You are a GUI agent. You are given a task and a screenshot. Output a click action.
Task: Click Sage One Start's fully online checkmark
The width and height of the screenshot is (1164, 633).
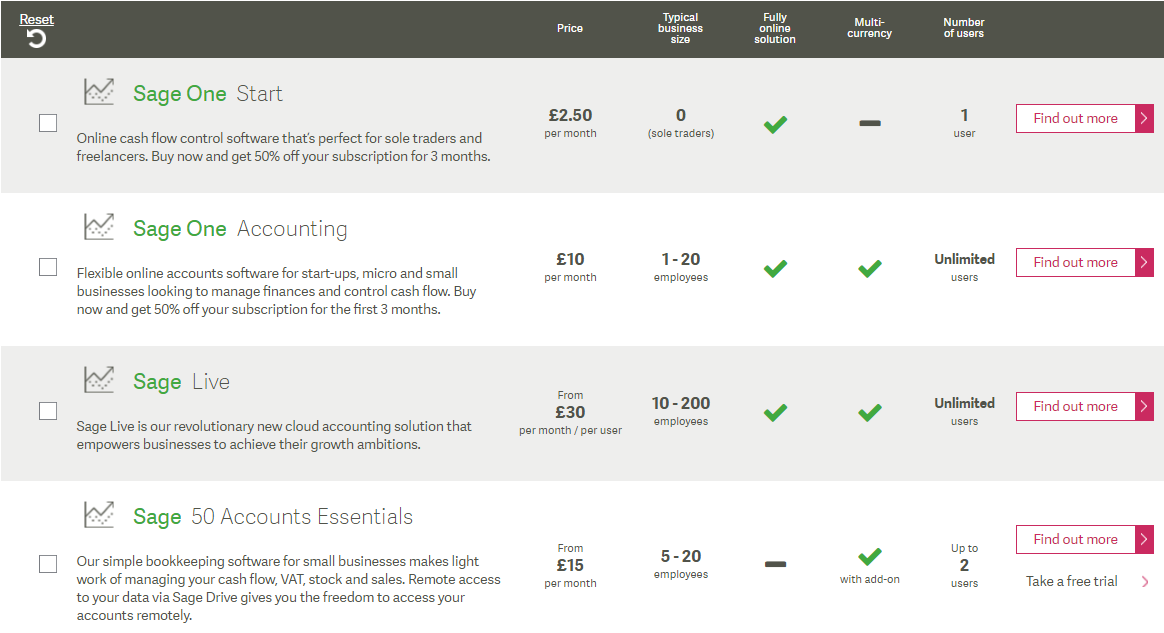[x=775, y=124]
